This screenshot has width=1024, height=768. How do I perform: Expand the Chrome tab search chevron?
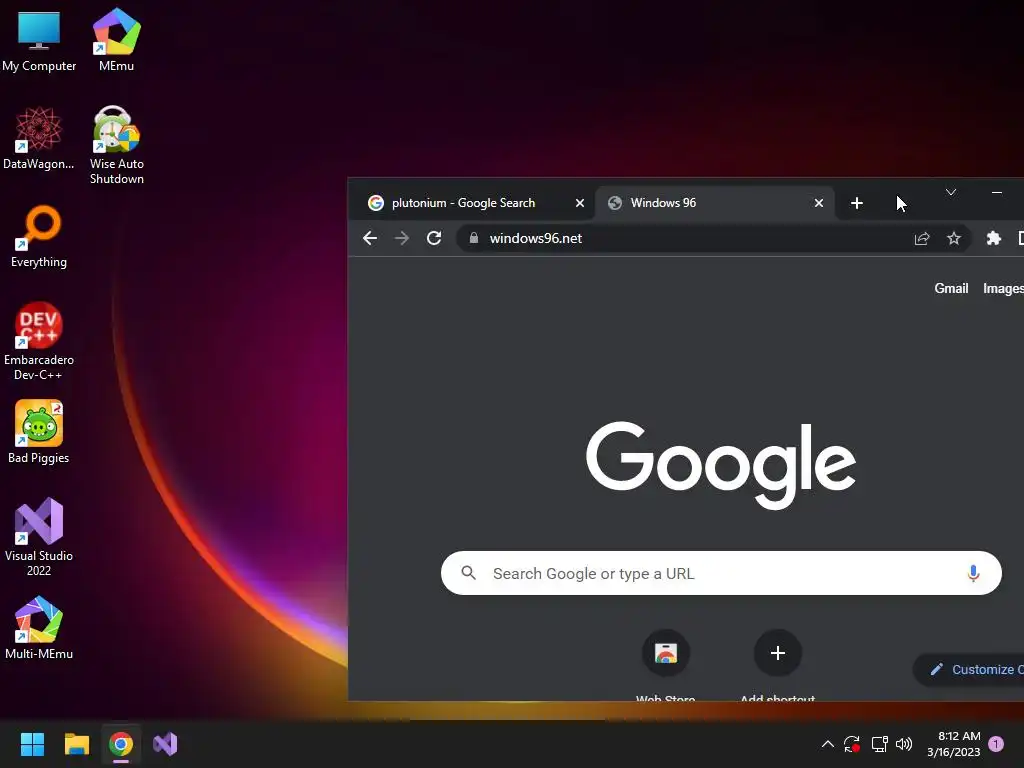coord(951,192)
